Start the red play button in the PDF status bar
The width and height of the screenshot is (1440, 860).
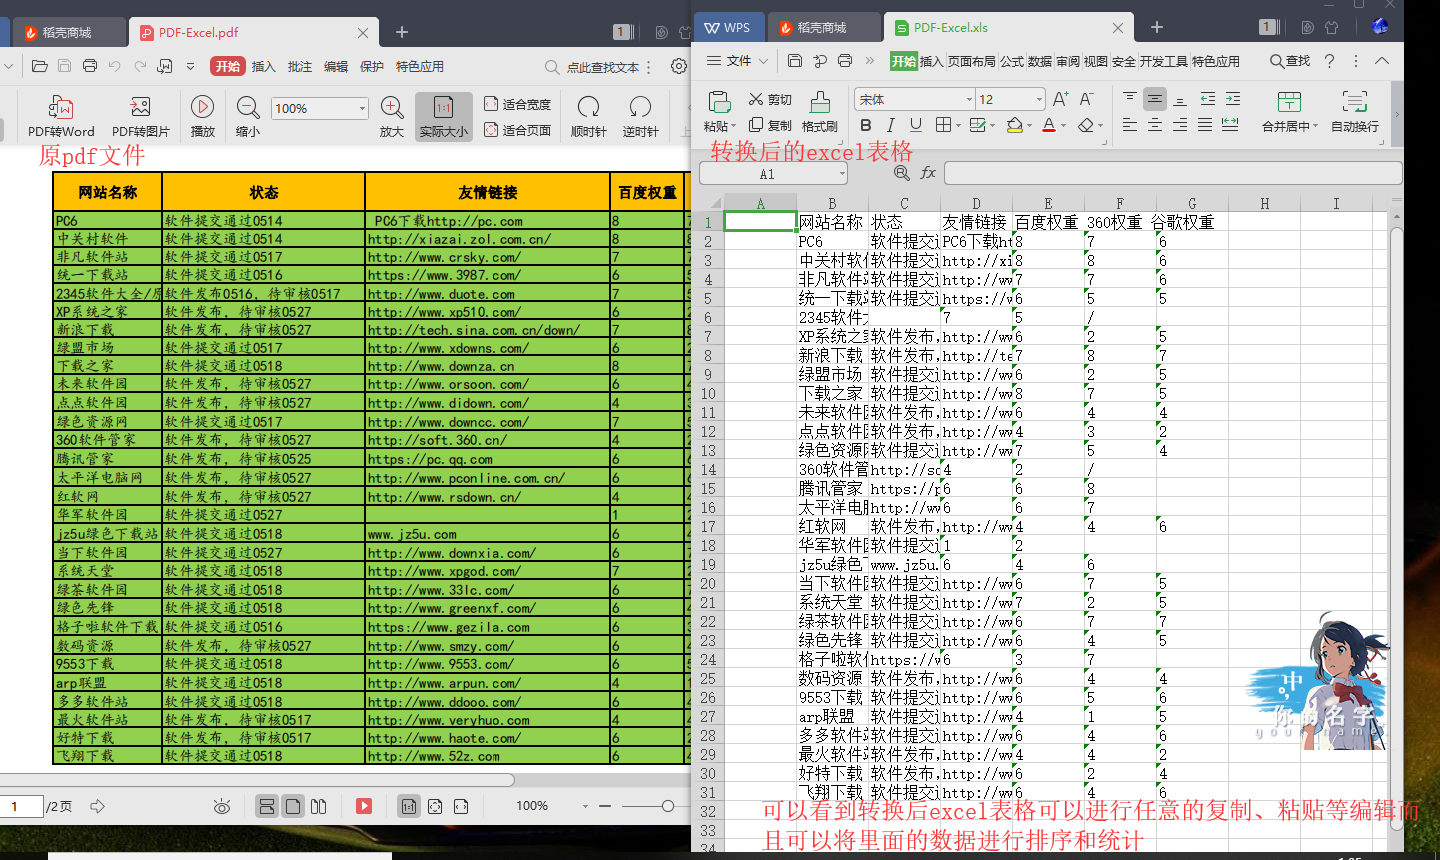click(364, 806)
